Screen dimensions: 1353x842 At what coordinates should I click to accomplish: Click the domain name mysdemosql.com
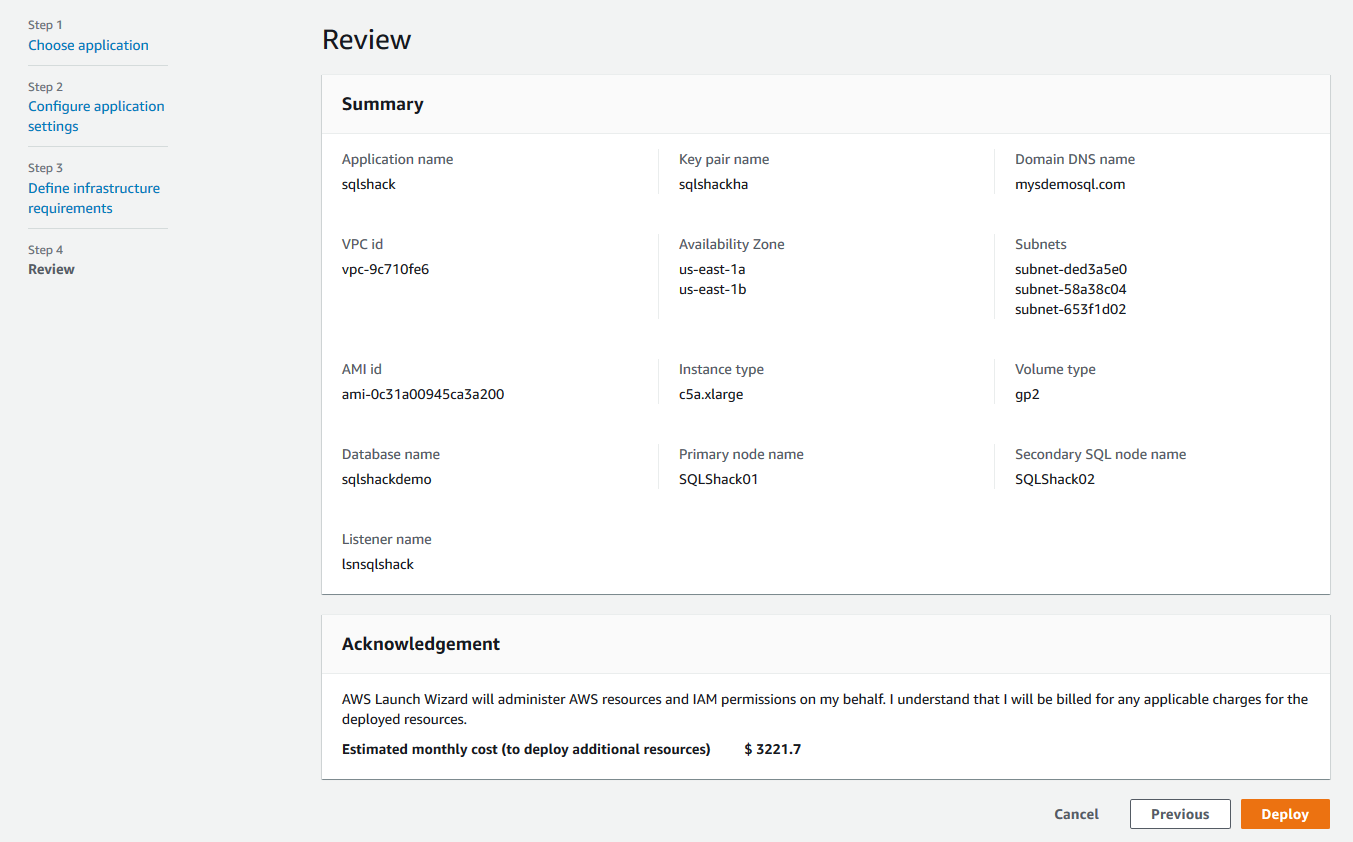point(1069,184)
